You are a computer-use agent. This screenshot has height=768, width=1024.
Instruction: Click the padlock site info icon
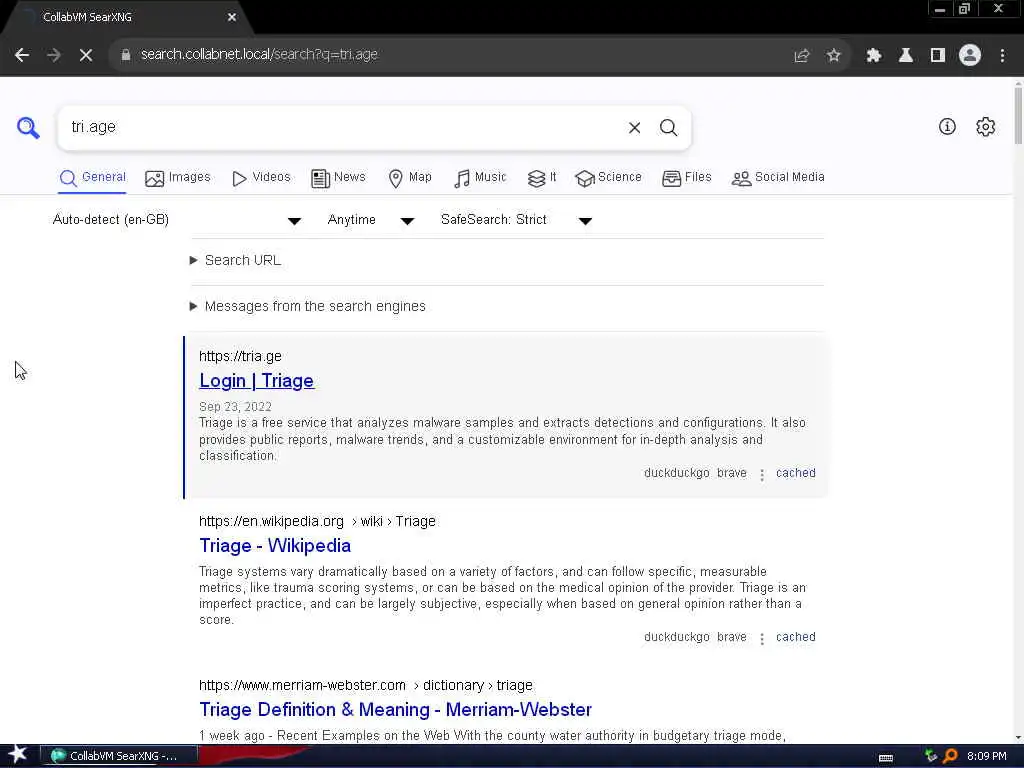coord(126,55)
